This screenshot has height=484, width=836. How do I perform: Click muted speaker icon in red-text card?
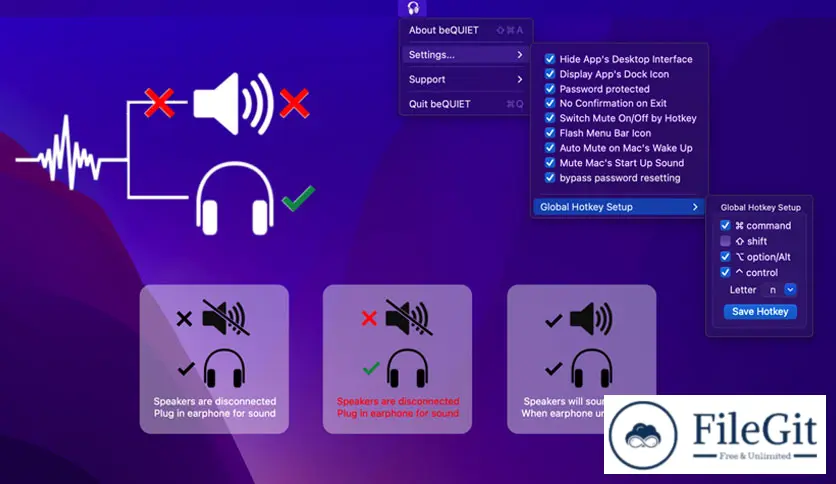coord(409,318)
